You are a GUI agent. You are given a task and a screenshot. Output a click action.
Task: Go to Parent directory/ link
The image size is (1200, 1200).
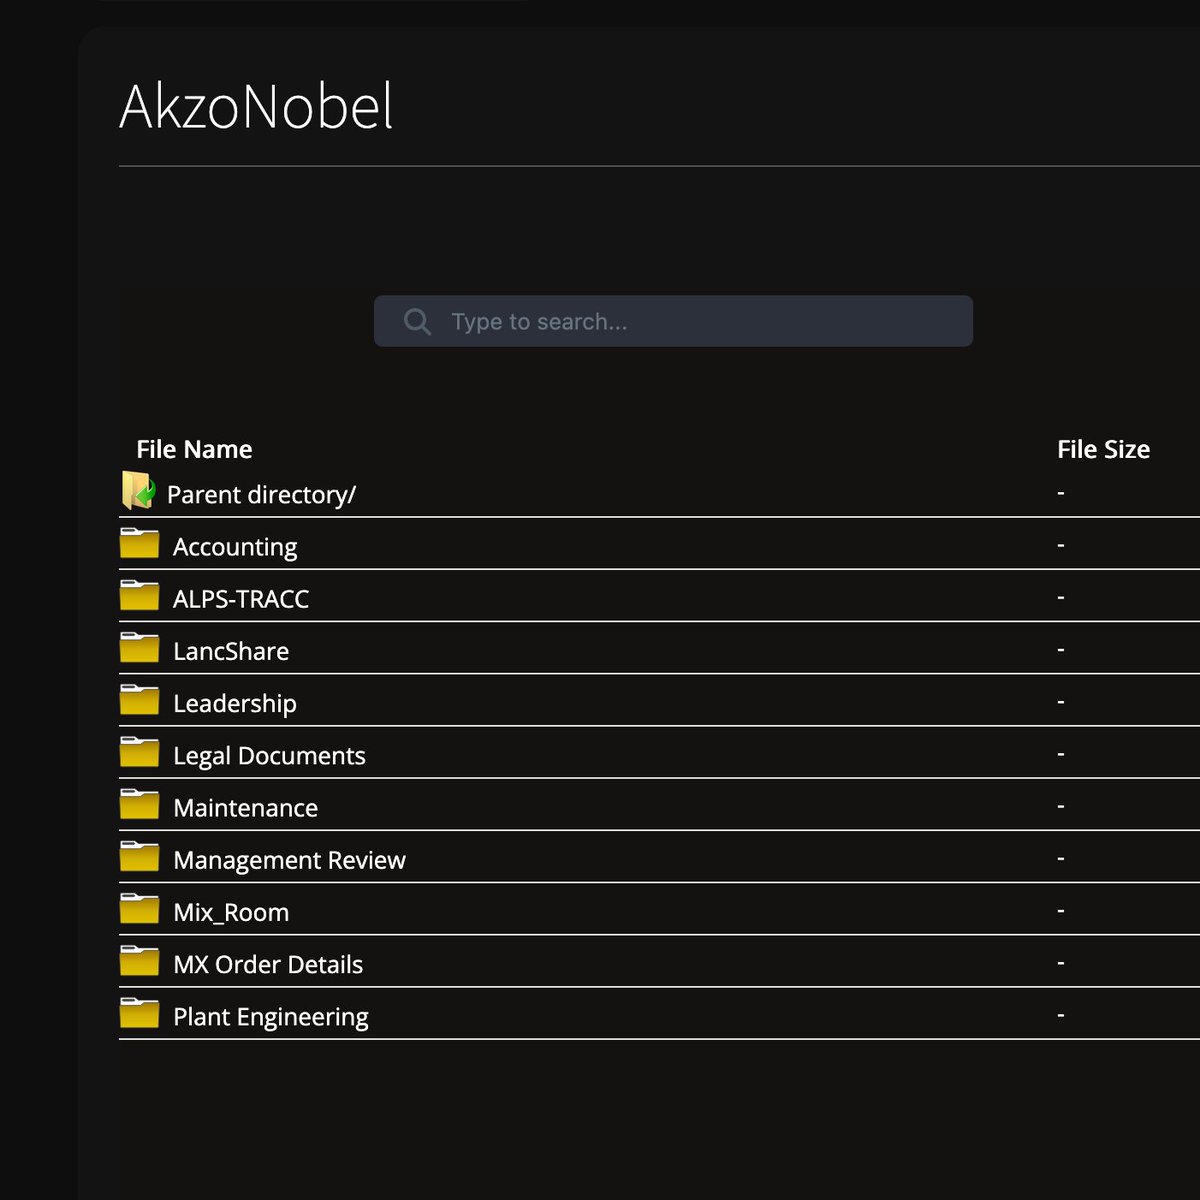261,495
